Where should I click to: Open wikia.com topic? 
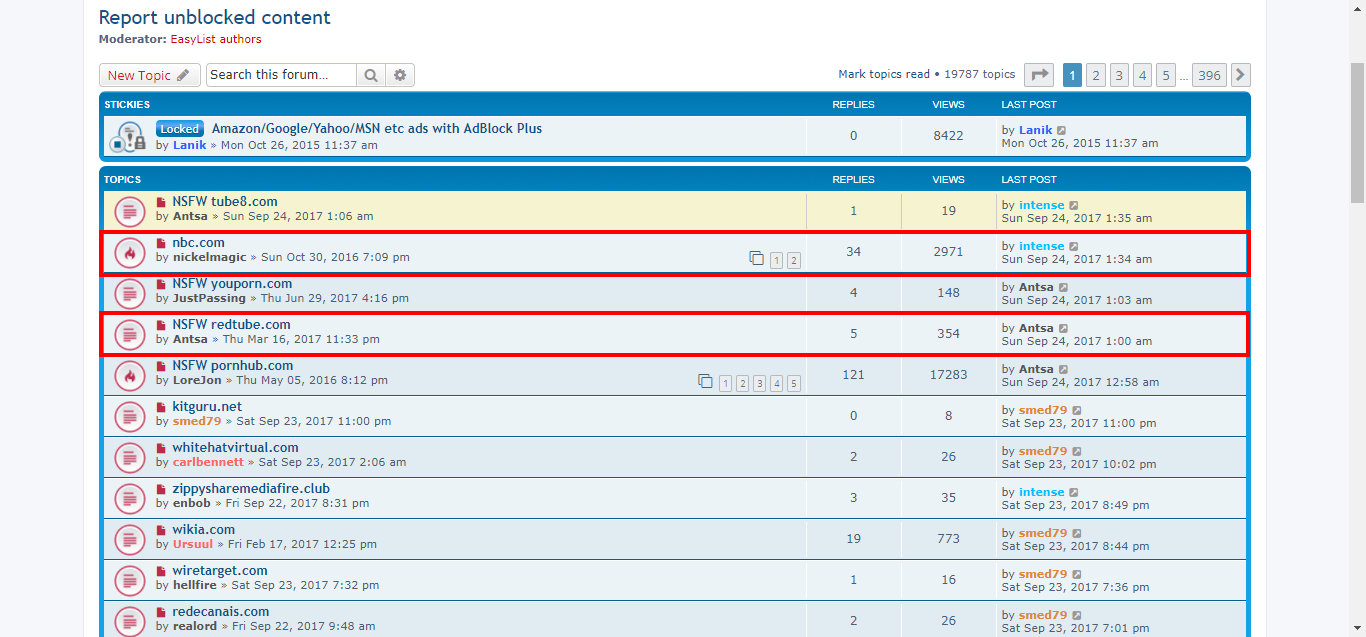point(204,530)
